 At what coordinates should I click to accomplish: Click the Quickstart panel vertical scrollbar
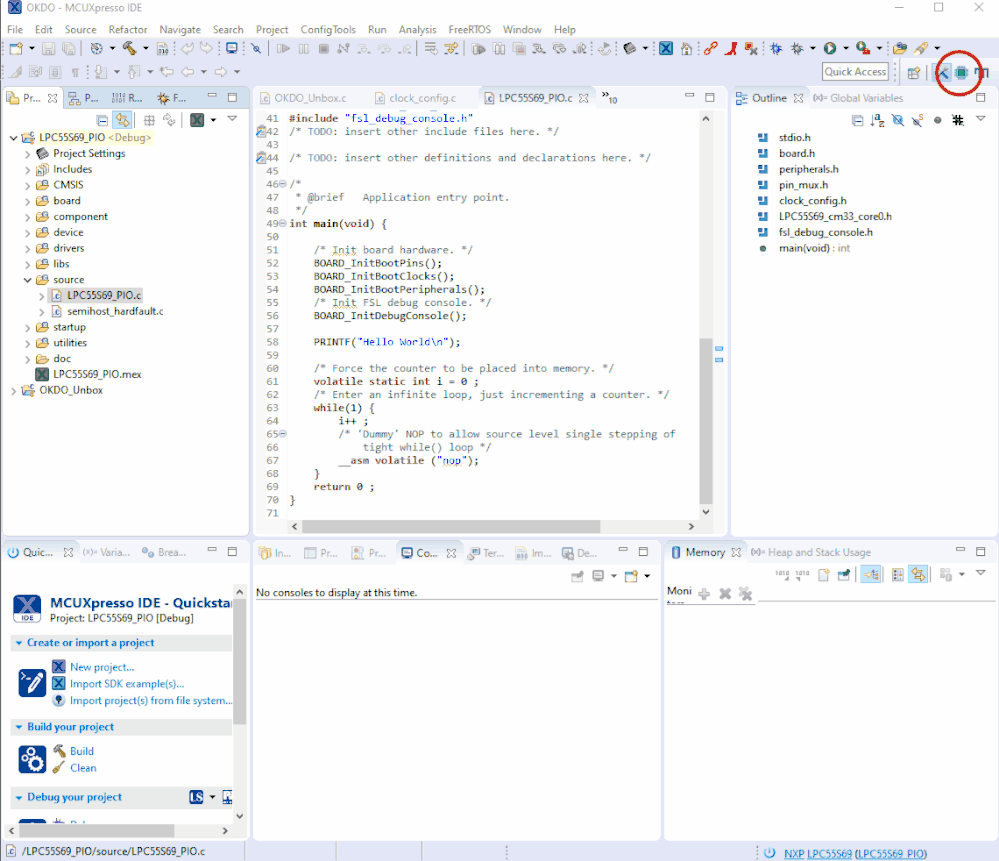click(240, 661)
